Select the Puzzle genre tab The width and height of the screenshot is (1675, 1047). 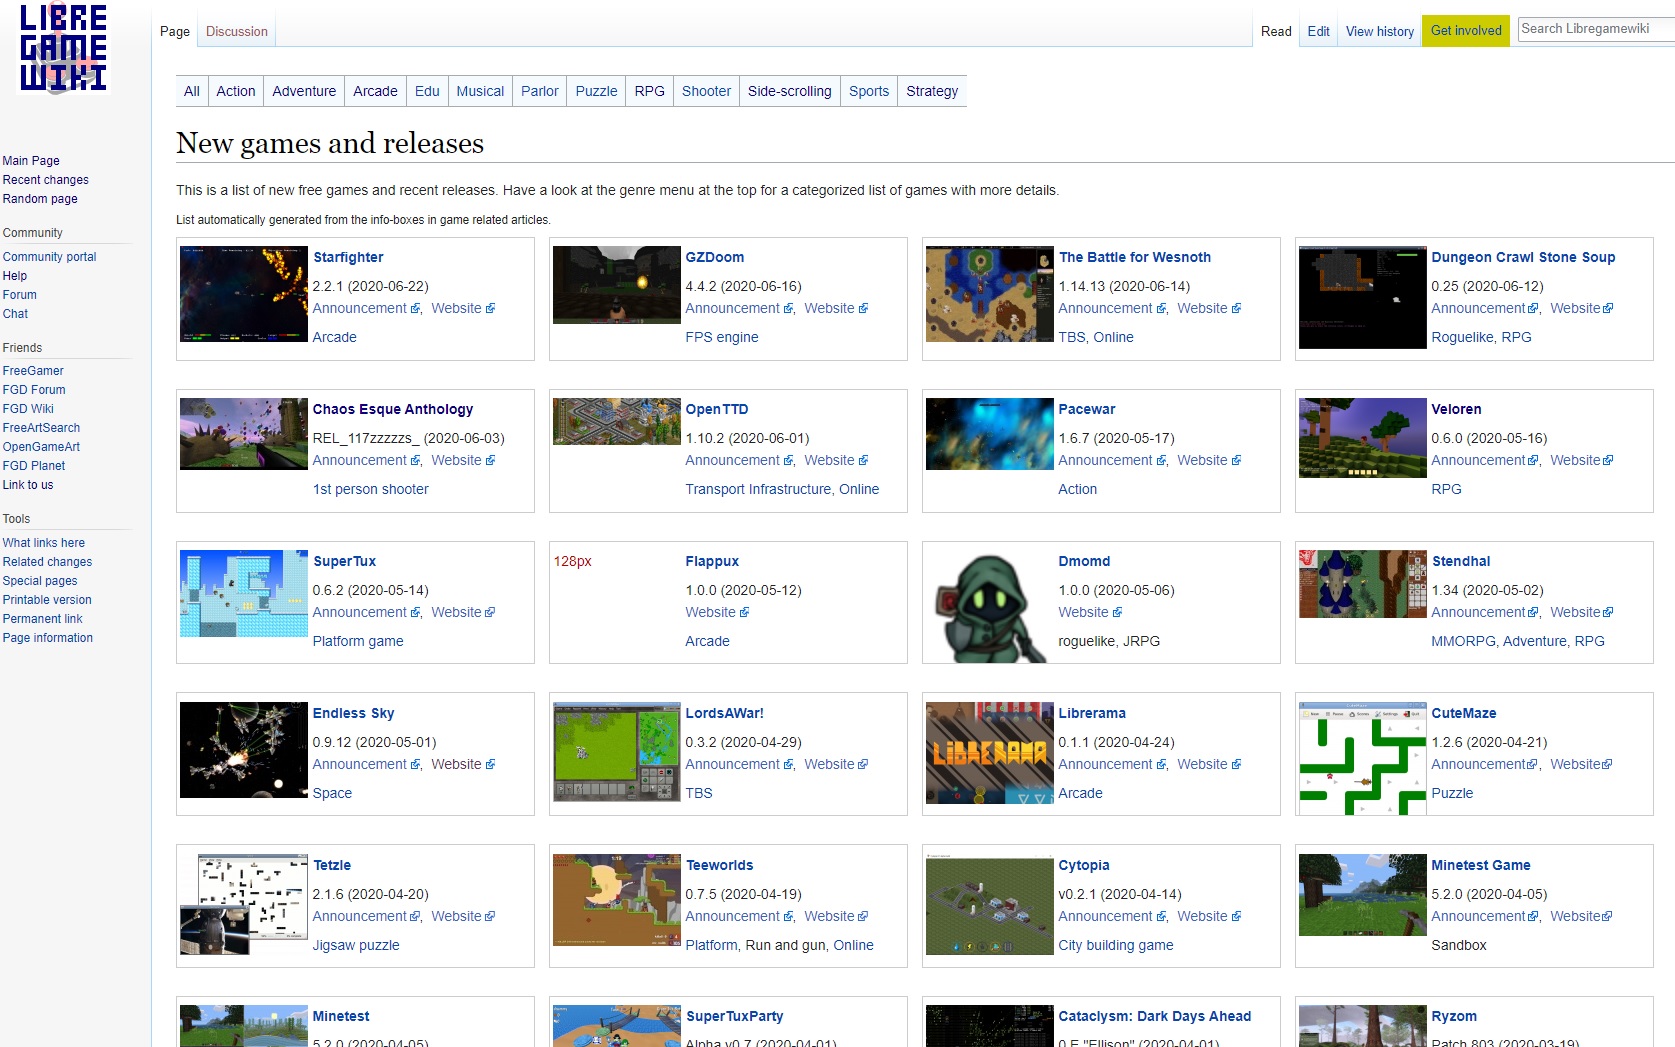pos(596,91)
